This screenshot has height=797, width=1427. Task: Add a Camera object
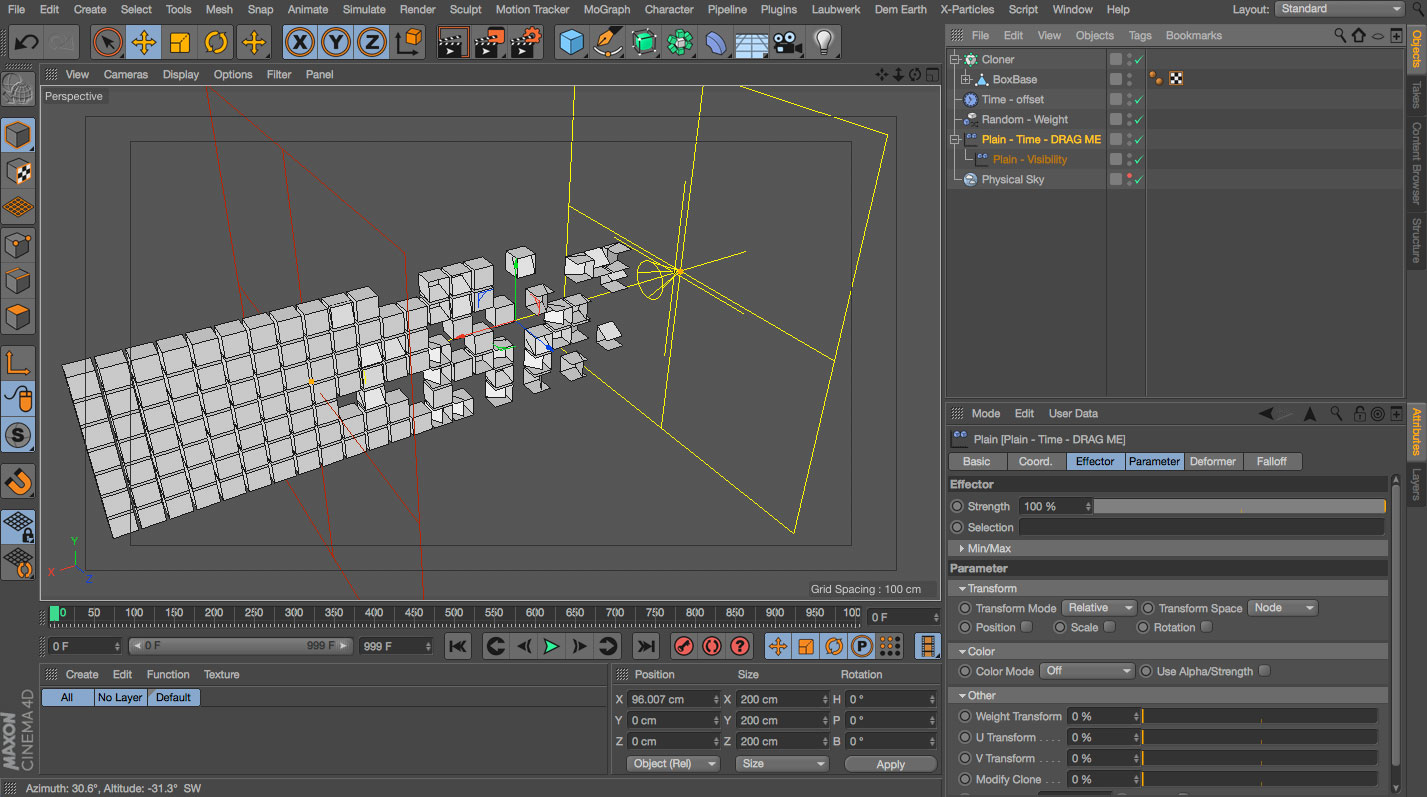[787, 42]
